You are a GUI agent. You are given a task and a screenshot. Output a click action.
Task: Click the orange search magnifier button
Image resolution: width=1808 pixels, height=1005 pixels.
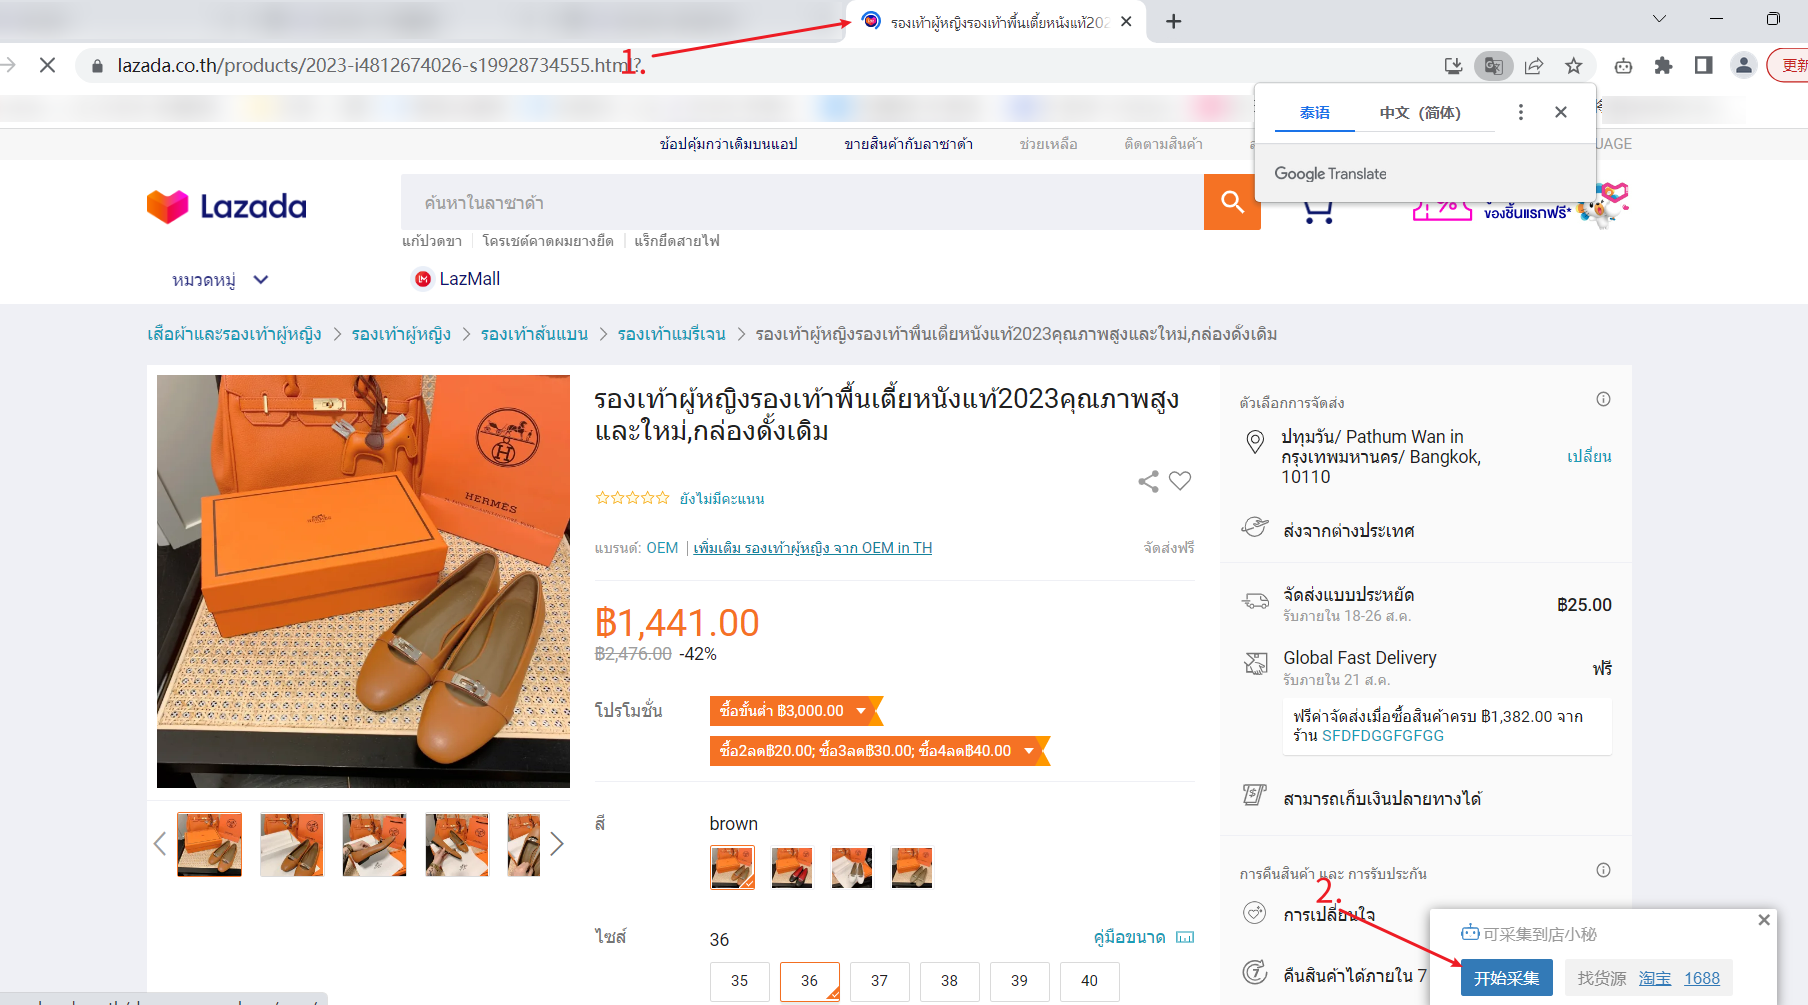pyautogui.click(x=1232, y=202)
